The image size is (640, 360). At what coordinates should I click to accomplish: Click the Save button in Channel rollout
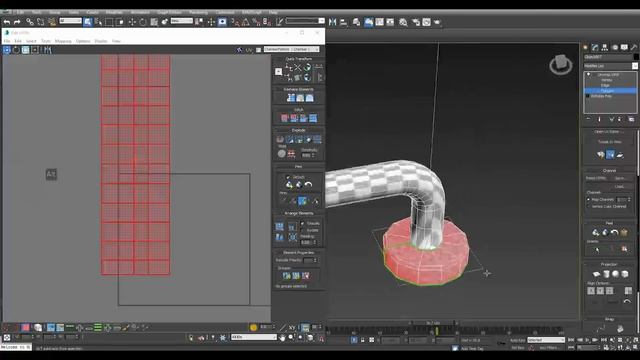620,178
